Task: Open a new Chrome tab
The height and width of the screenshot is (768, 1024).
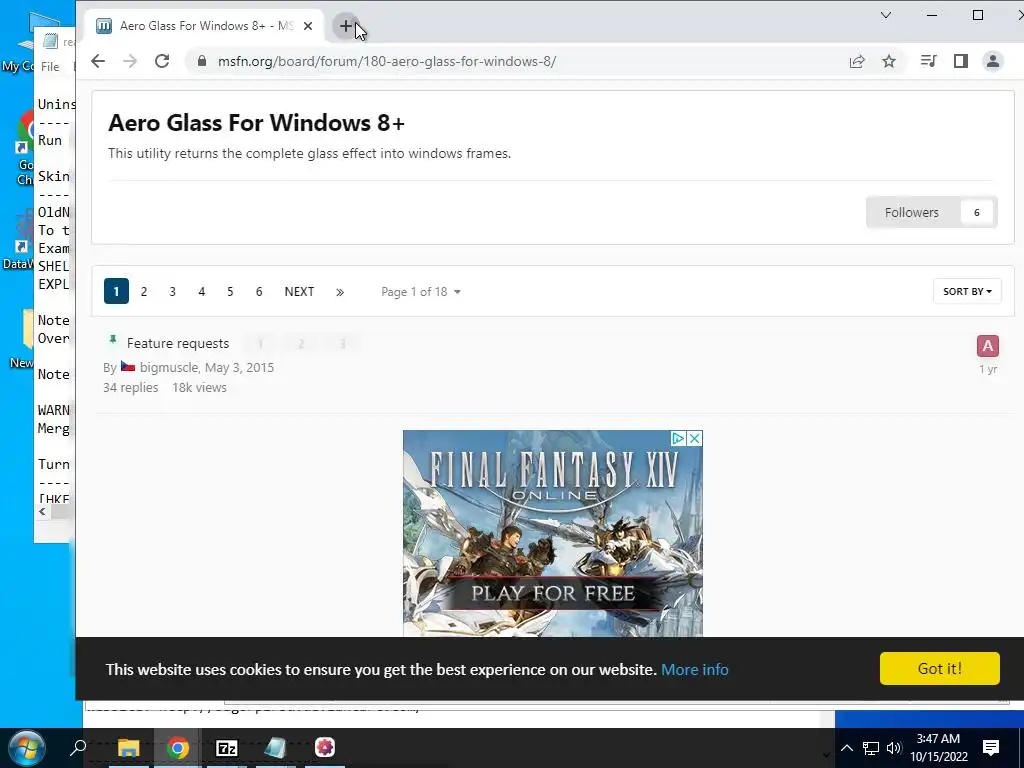Action: coord(345,26)
